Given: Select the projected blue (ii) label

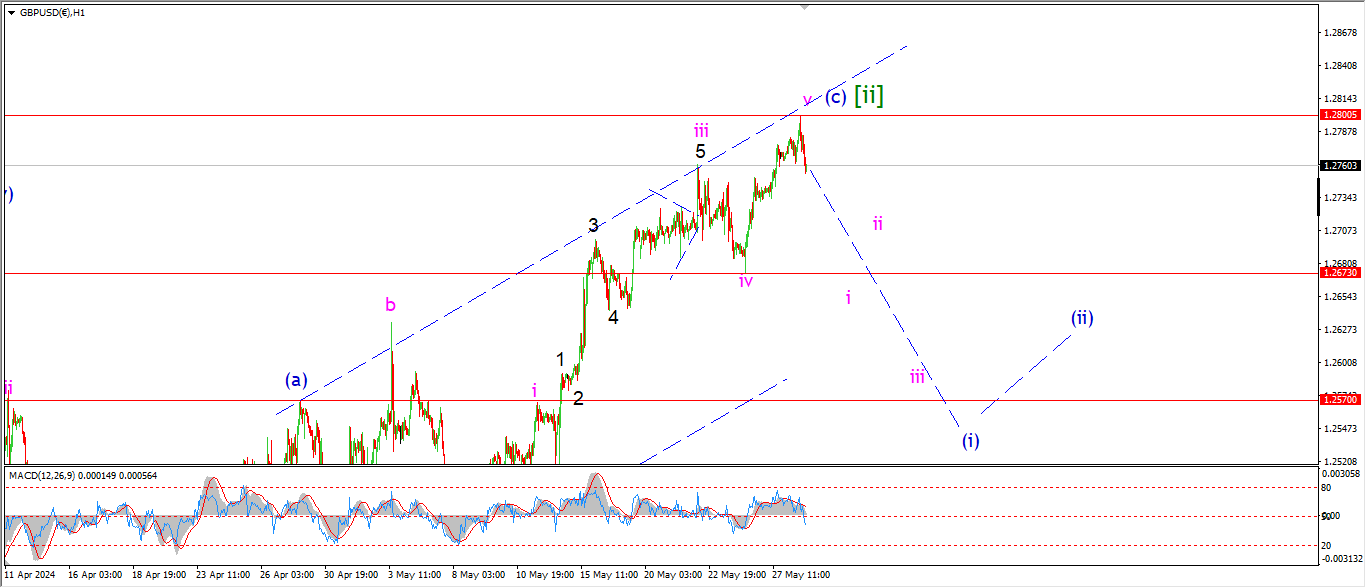Looking at the screenshot, I should (1081, 318).
